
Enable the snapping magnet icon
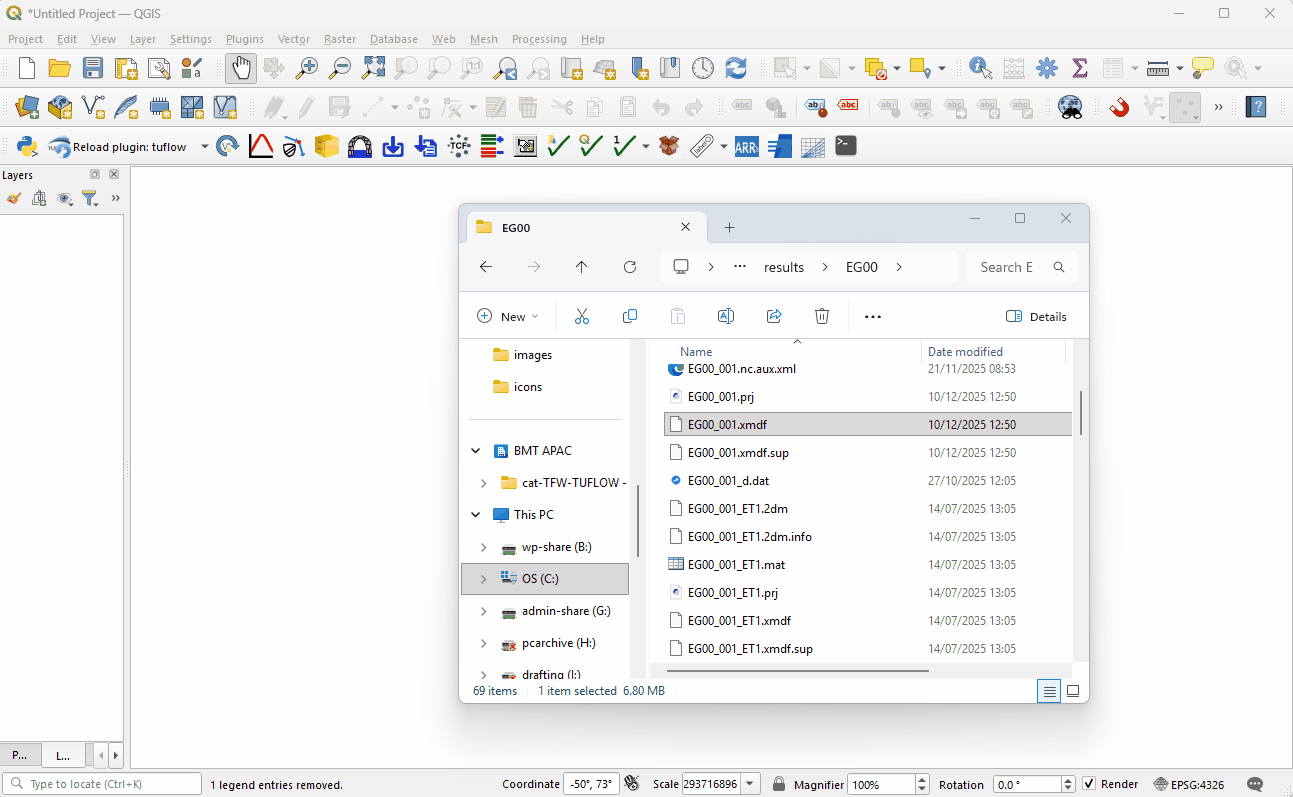pyautogui.click(x=1119, y=106)
